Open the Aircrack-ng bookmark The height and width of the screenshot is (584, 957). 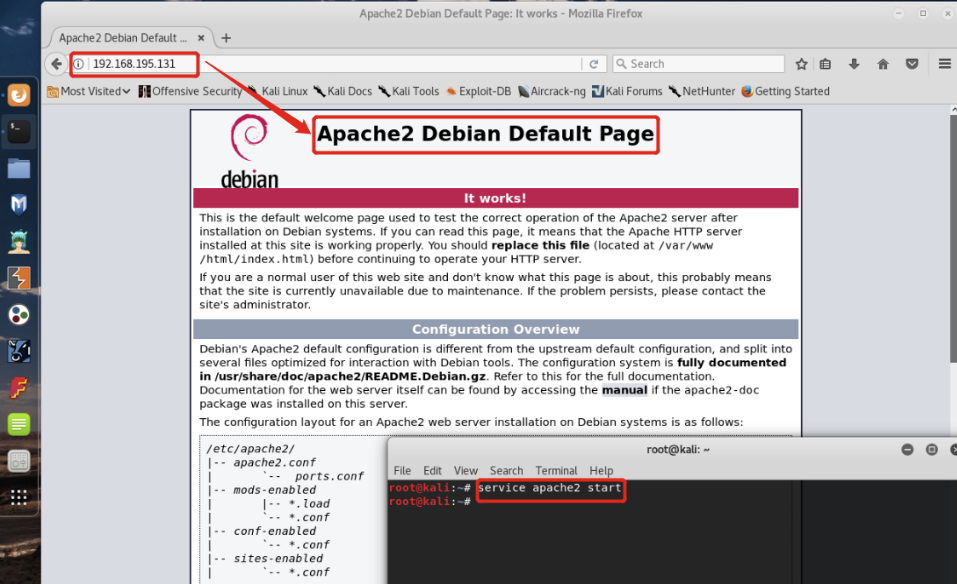click(x=552, y=92)
